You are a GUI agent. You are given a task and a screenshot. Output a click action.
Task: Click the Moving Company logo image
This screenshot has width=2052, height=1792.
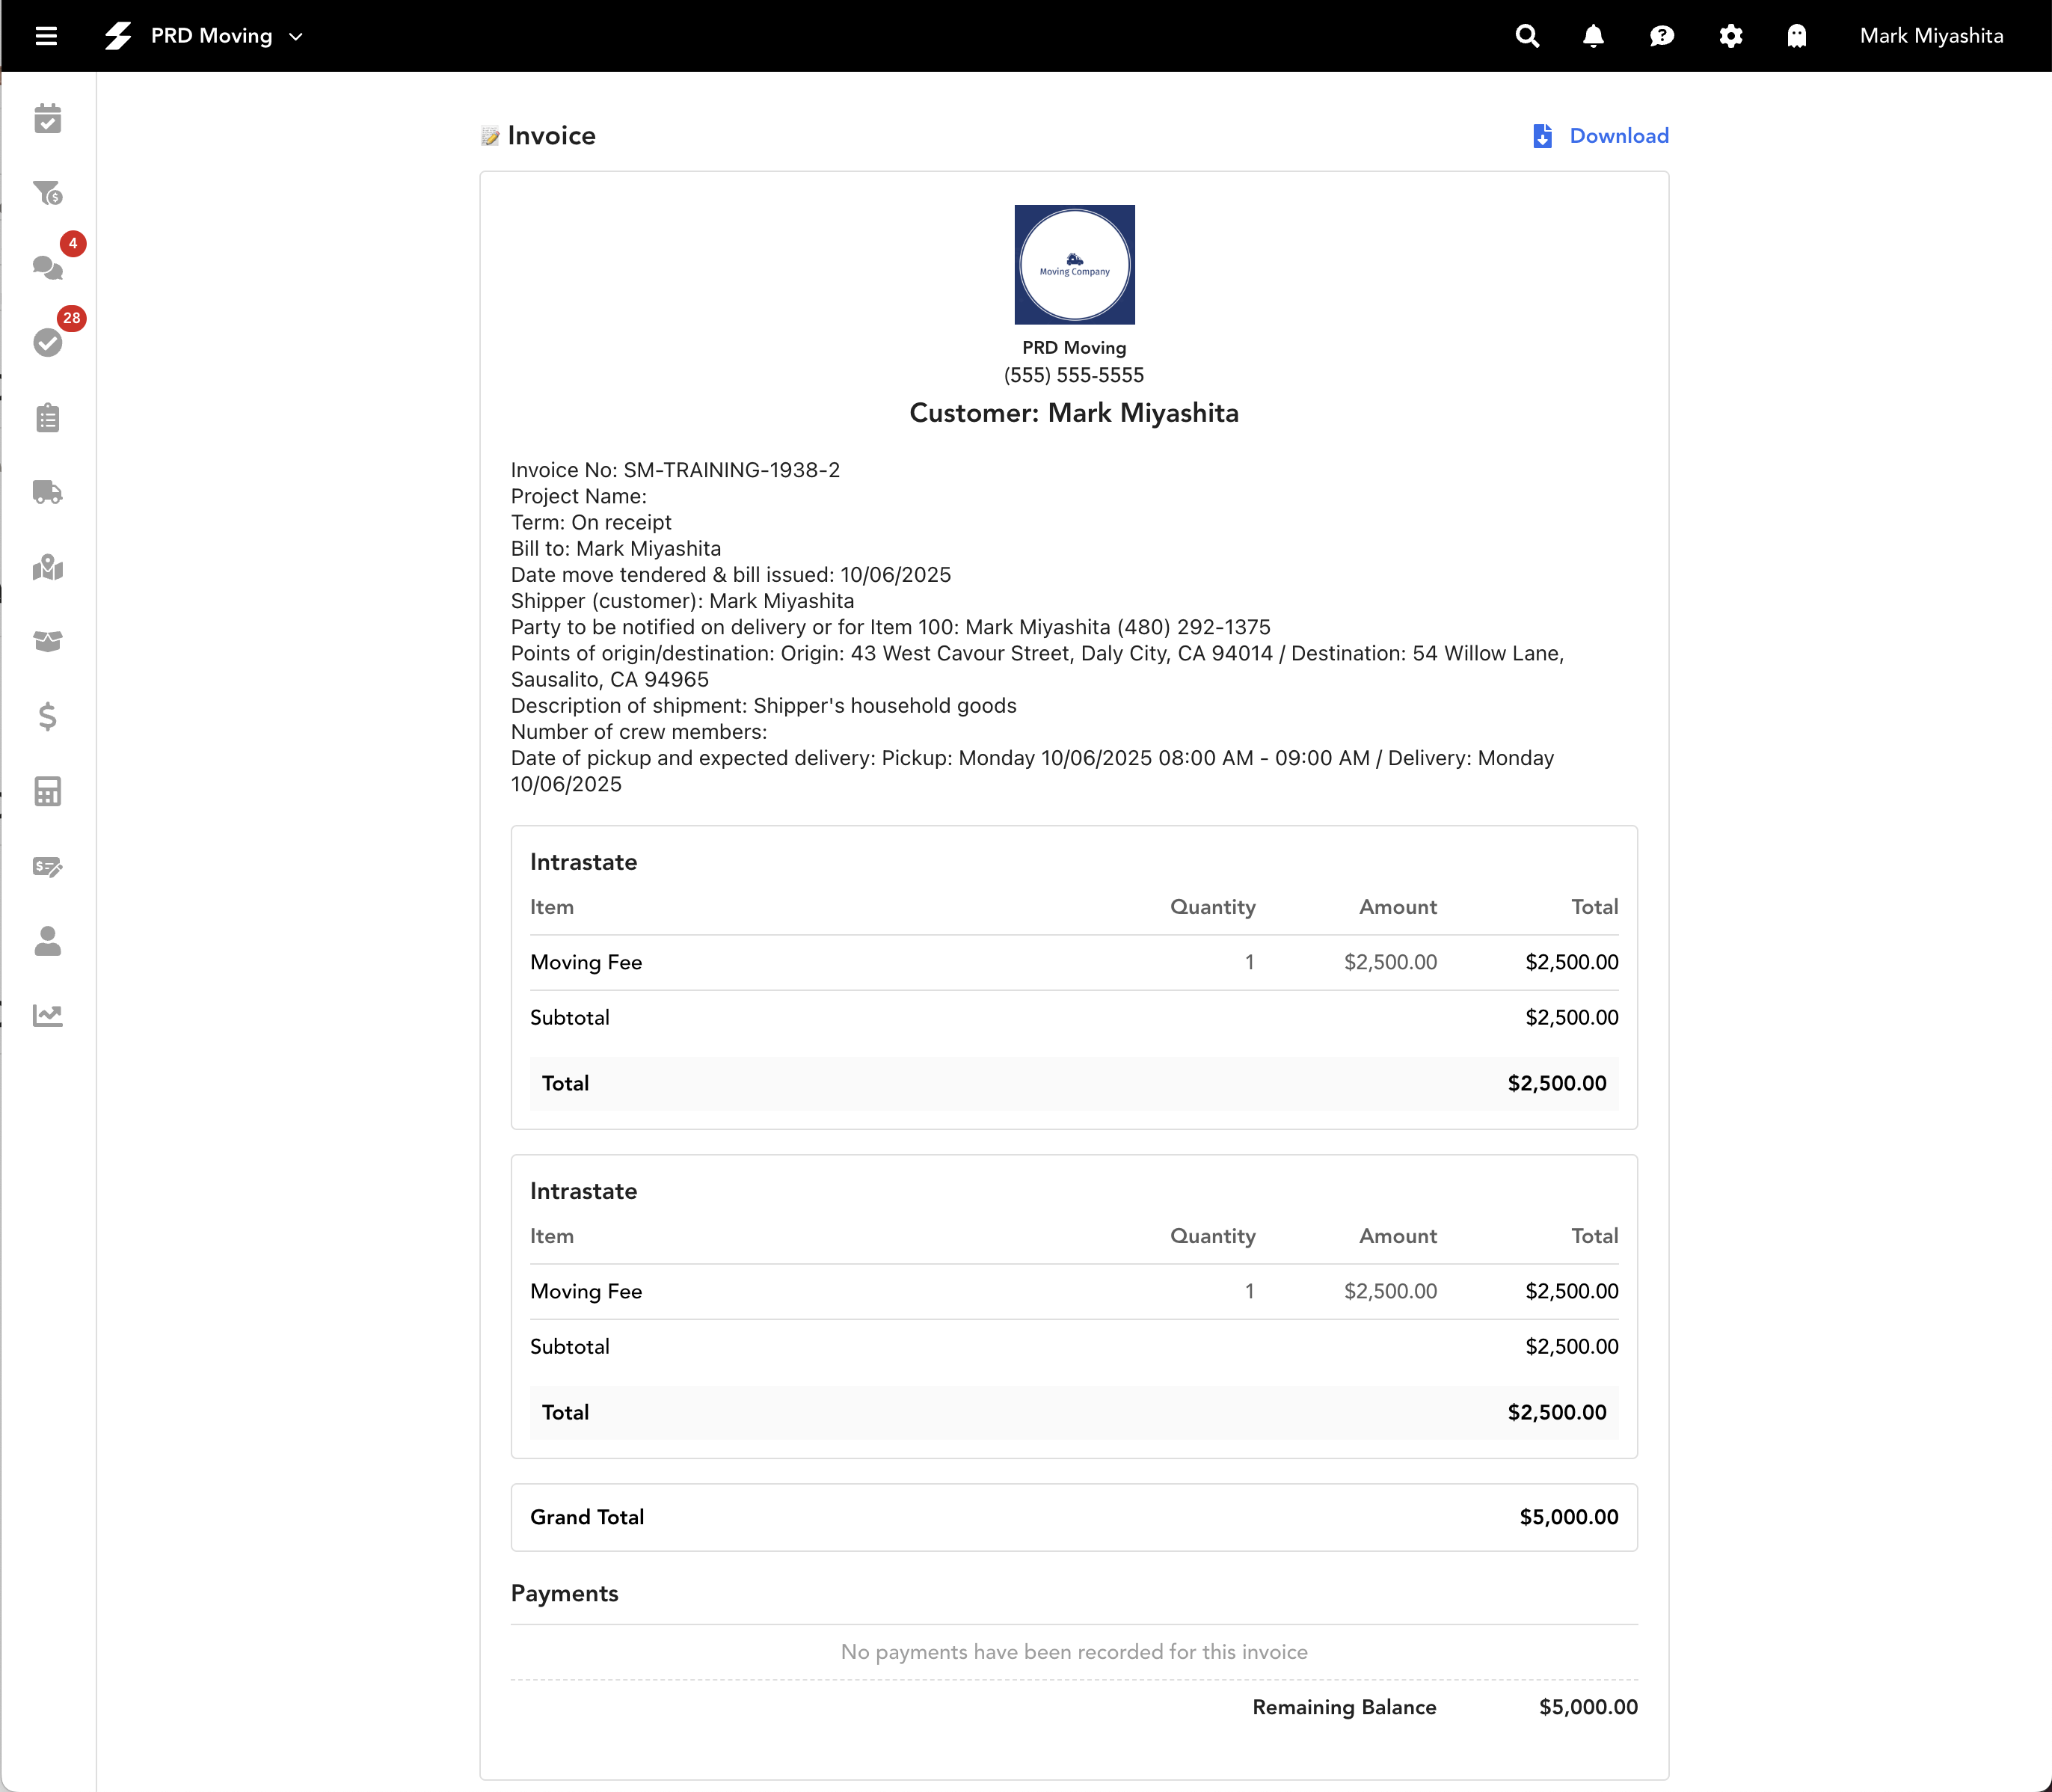[x=1074, y=265]
